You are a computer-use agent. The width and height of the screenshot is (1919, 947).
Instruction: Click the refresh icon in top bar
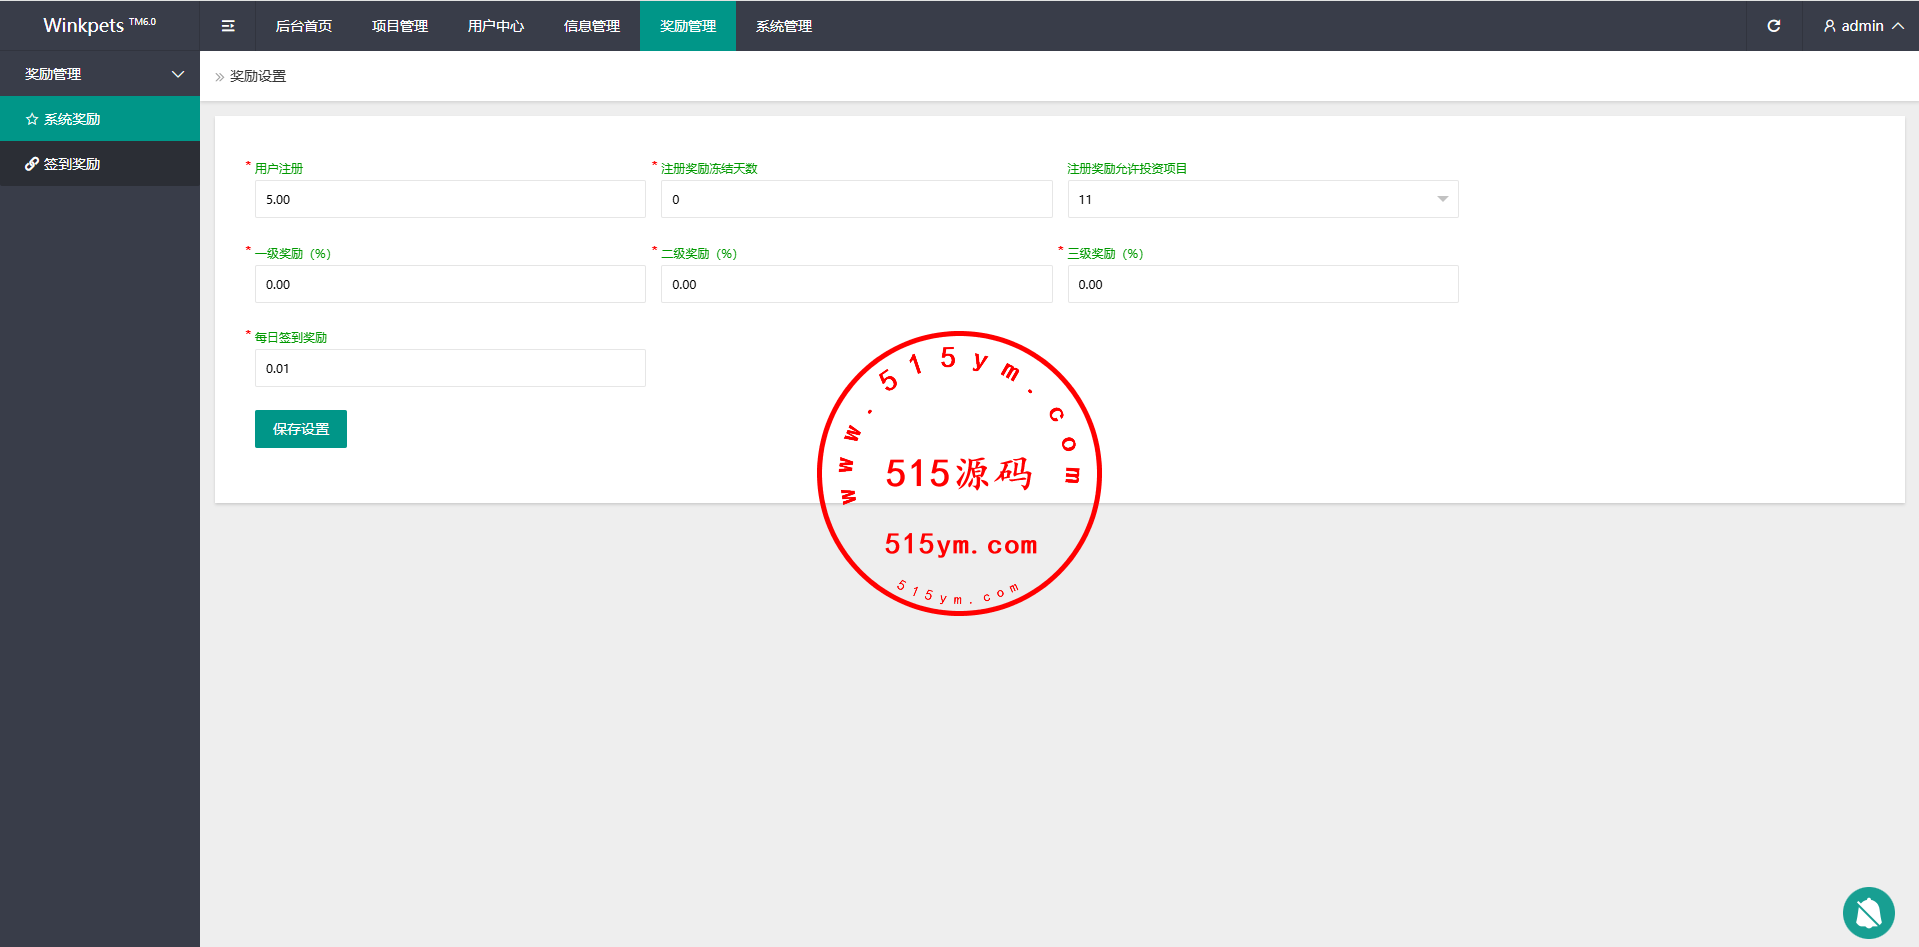[x=1773, y=26]
